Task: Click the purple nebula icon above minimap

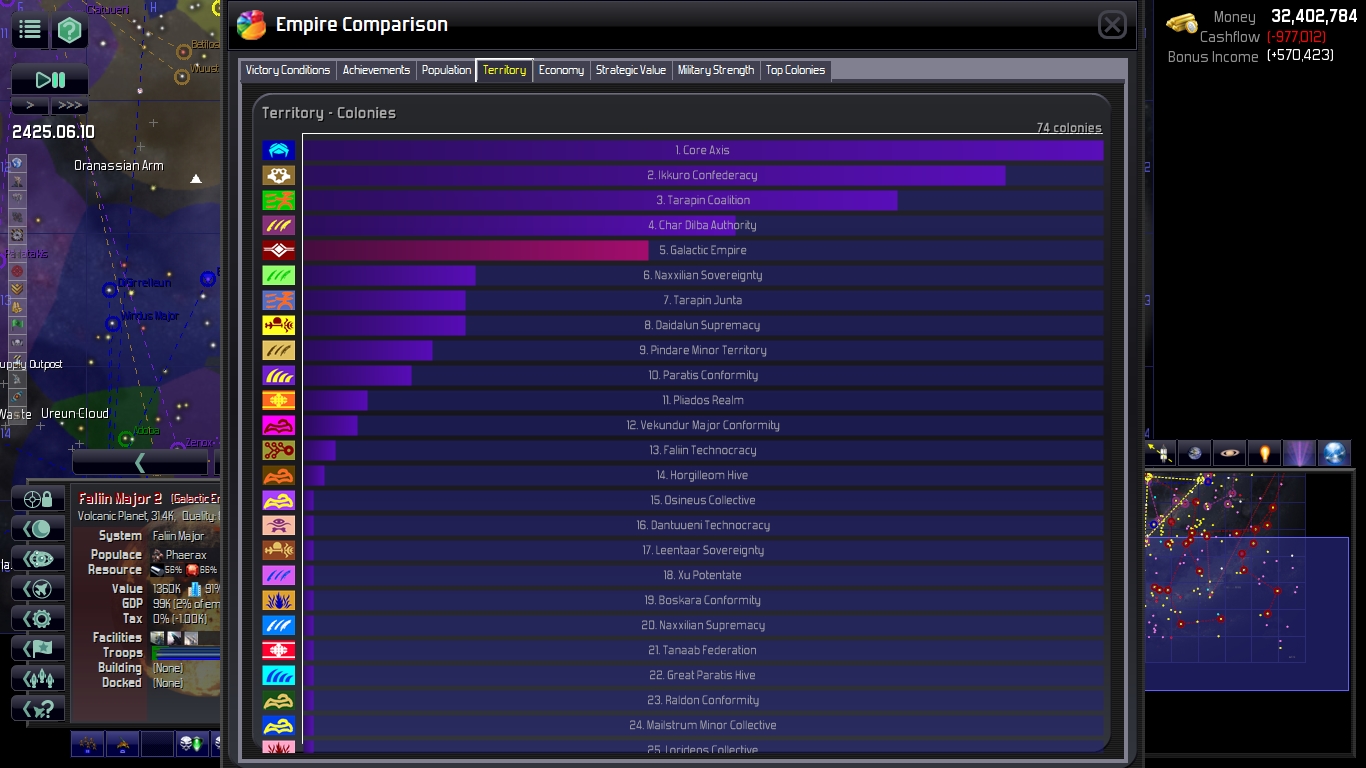Action: click(x=1299, y=453)
